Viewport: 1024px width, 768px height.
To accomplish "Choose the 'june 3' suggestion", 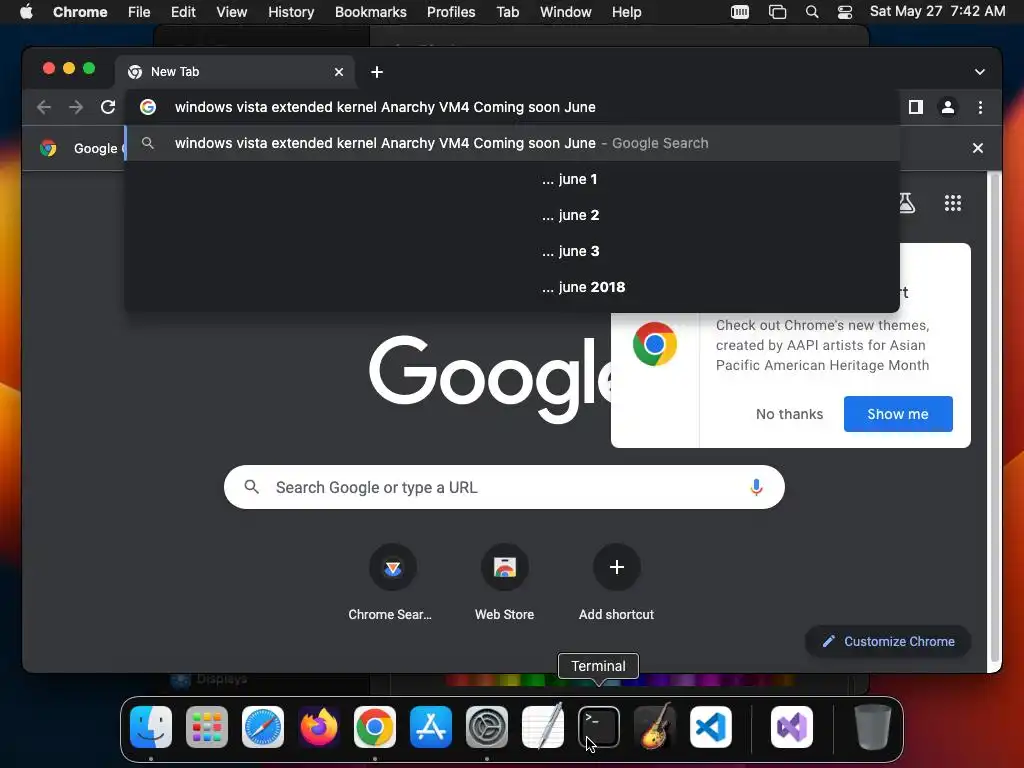I will 512,251.
